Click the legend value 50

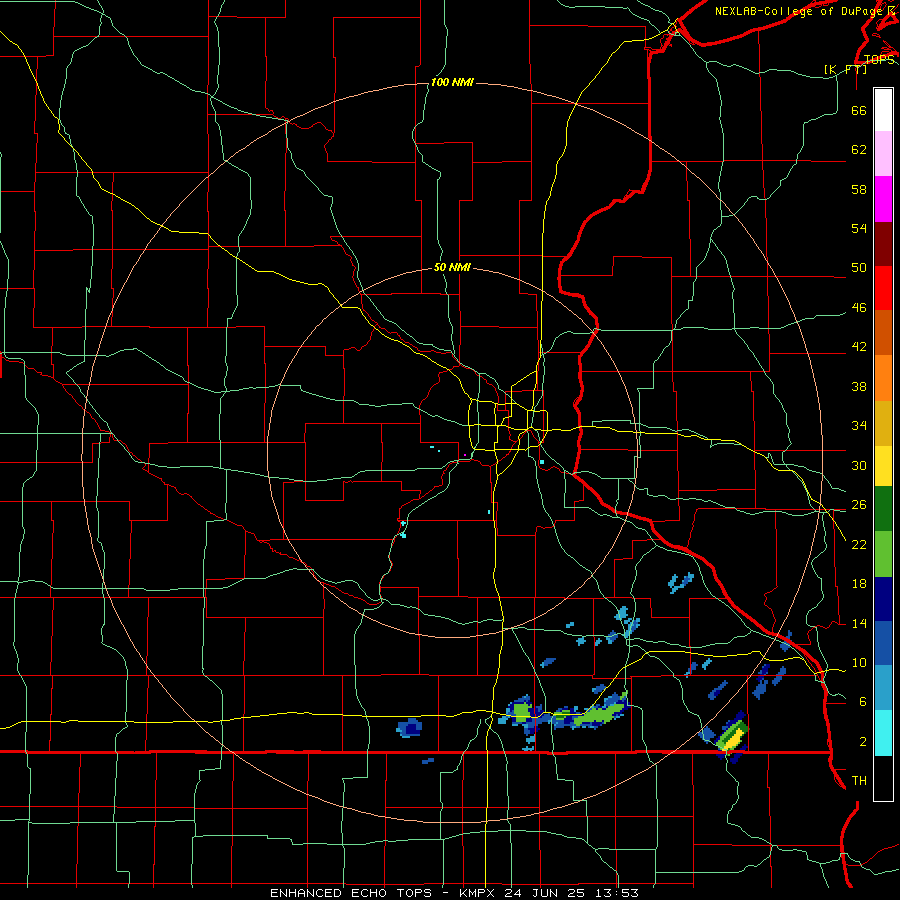click(x=859, y=267)
